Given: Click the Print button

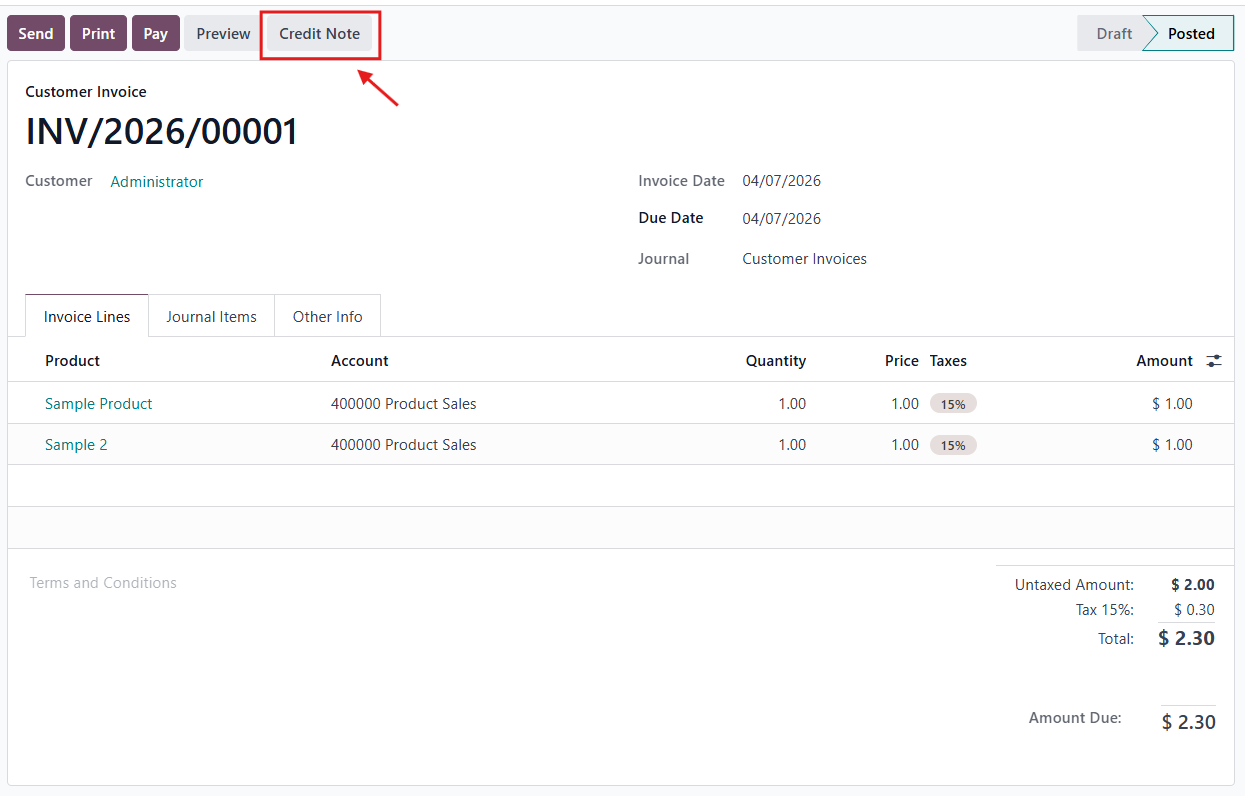Looking at the screenshot, I should click(98, 34).
